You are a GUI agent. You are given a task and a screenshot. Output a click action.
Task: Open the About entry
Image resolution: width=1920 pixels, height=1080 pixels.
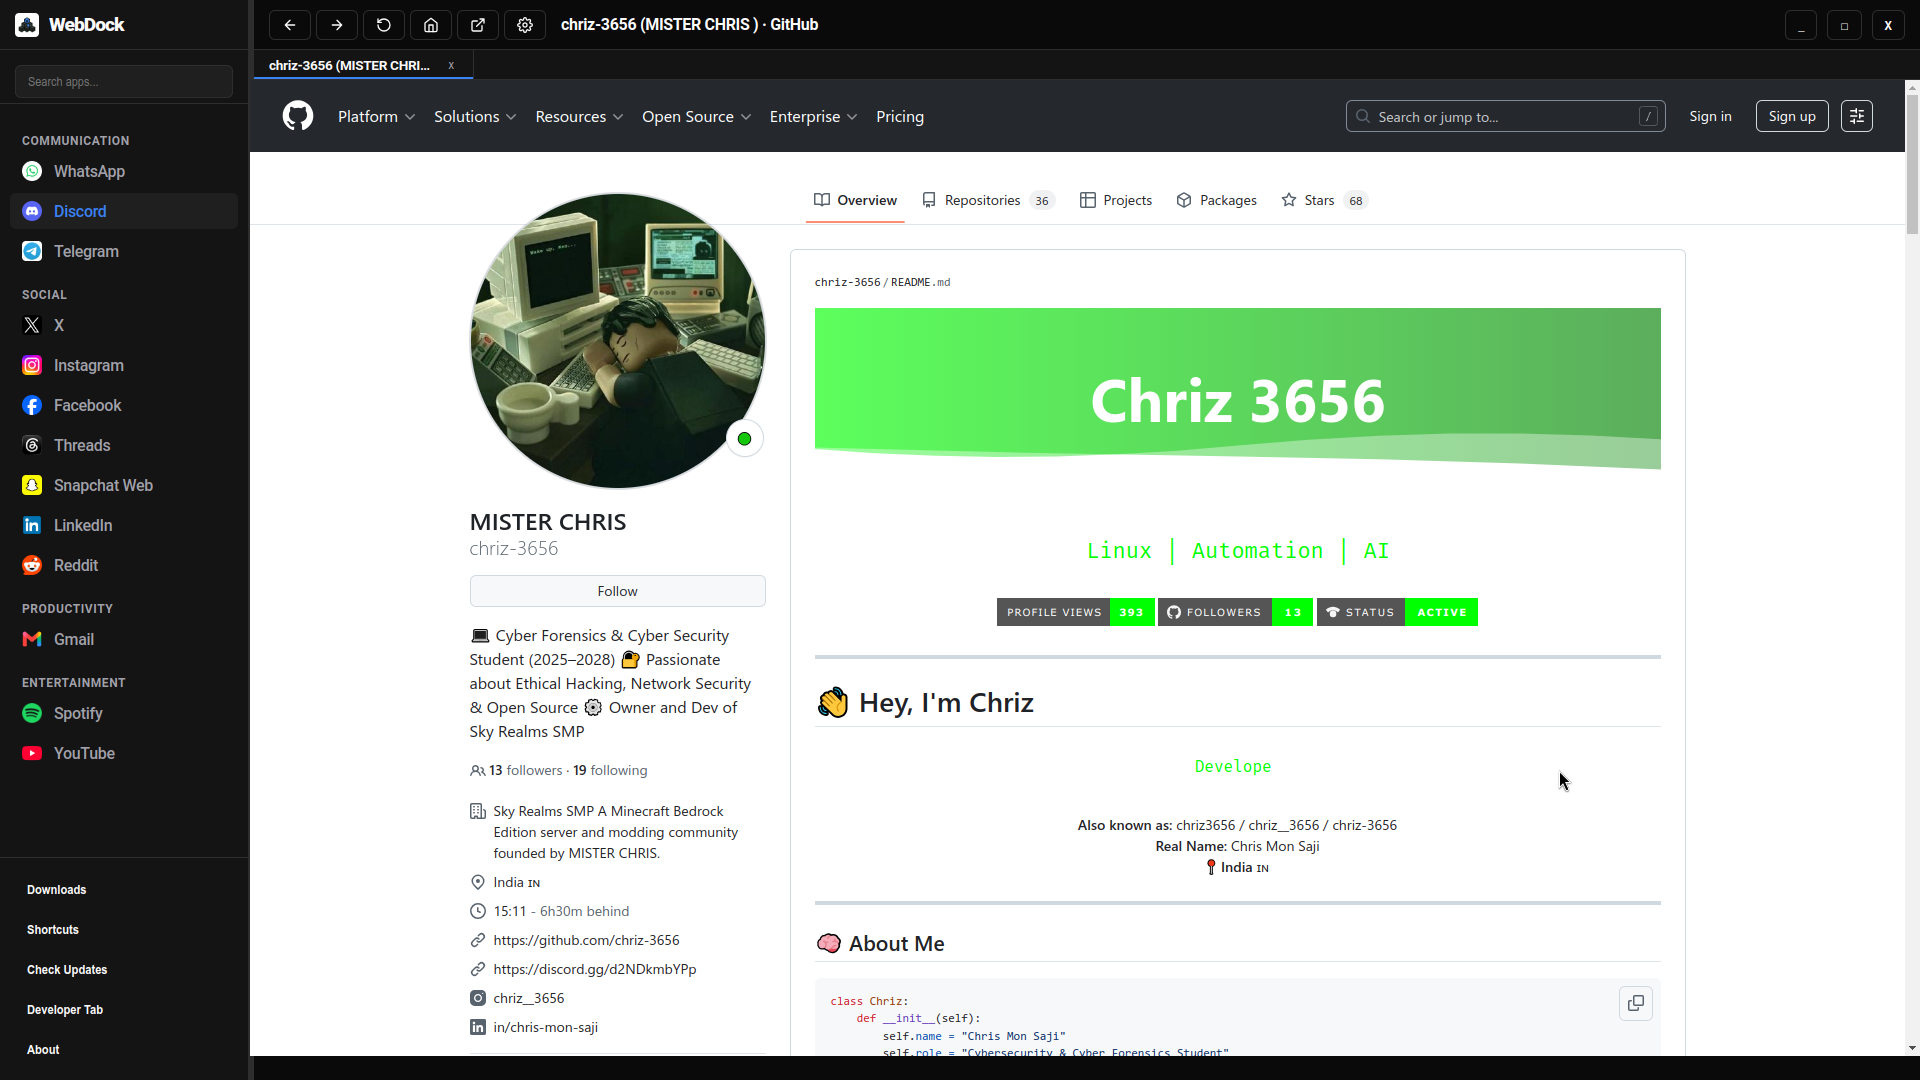pyautogui.click(x=43, y=1050)
